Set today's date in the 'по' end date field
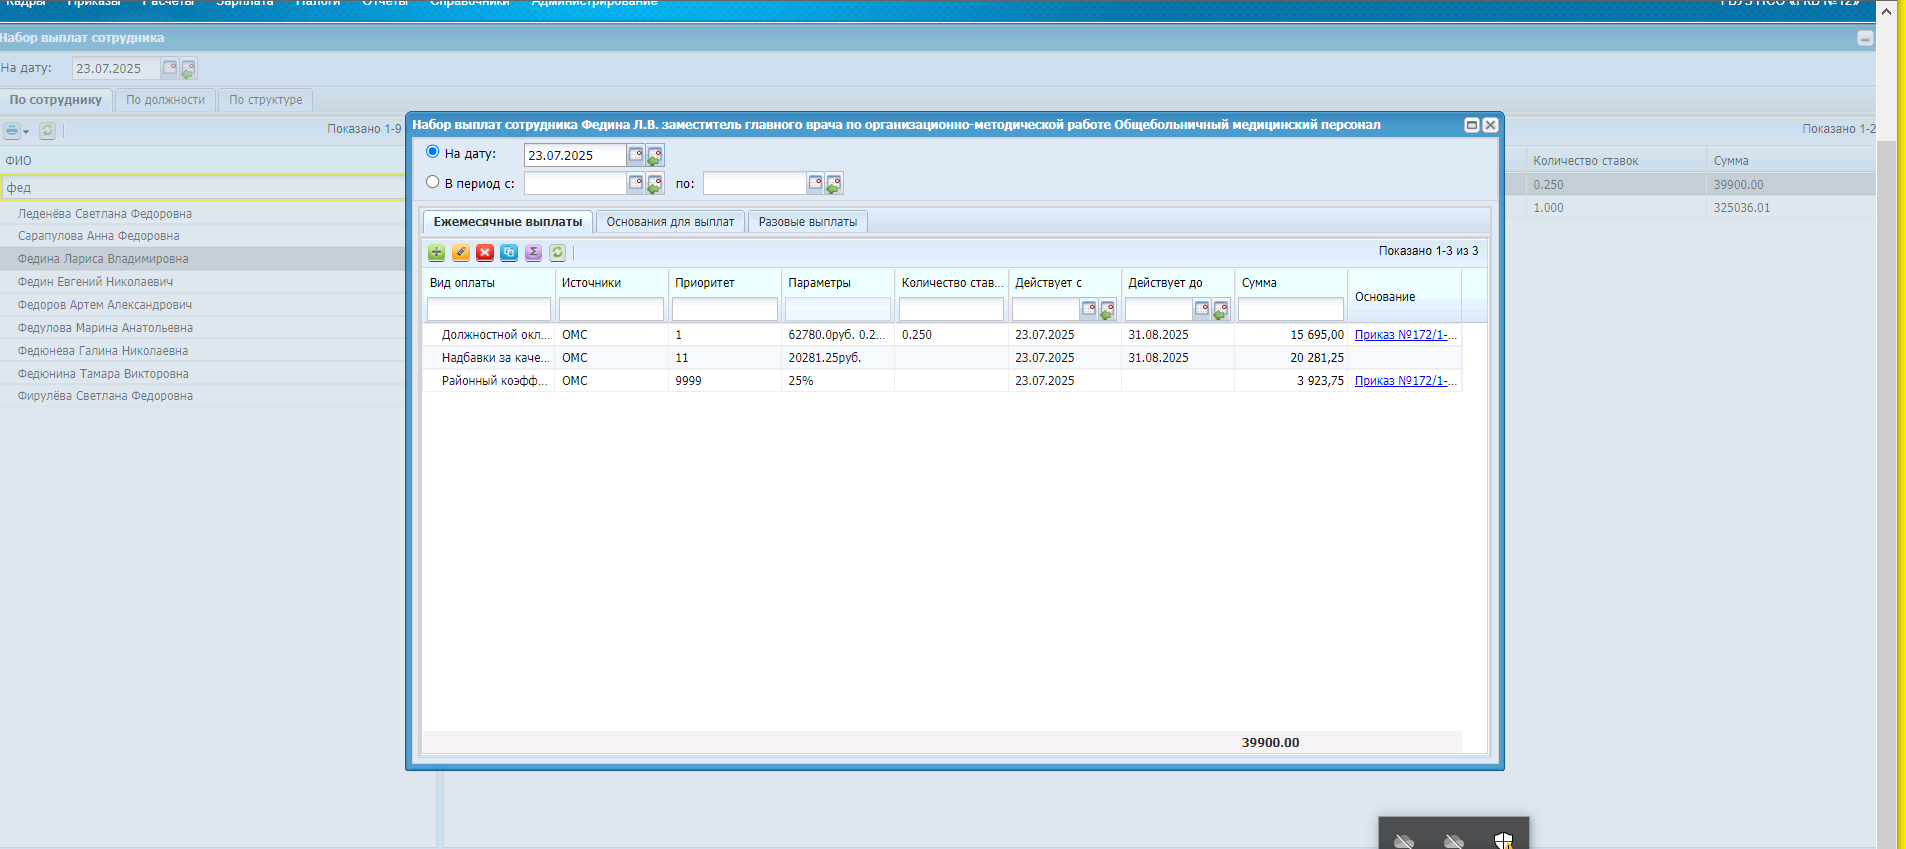The height and width of the screenshot is (849, 1906). tap(834, 184)
